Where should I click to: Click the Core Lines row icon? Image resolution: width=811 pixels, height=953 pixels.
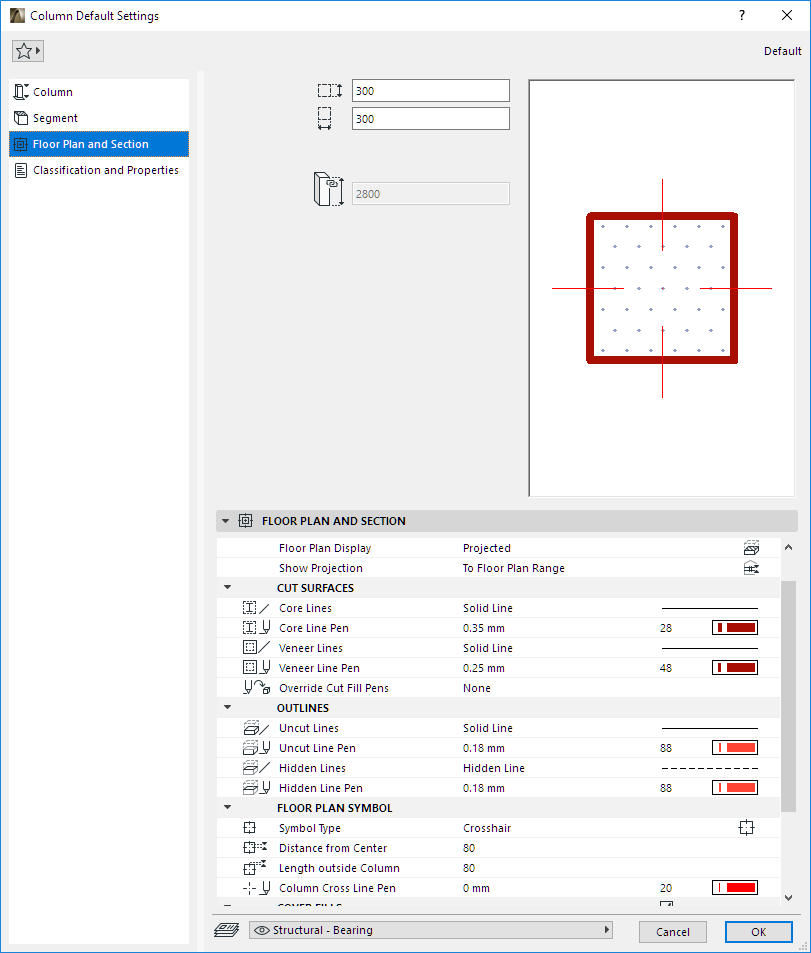(x=256, y=608)
